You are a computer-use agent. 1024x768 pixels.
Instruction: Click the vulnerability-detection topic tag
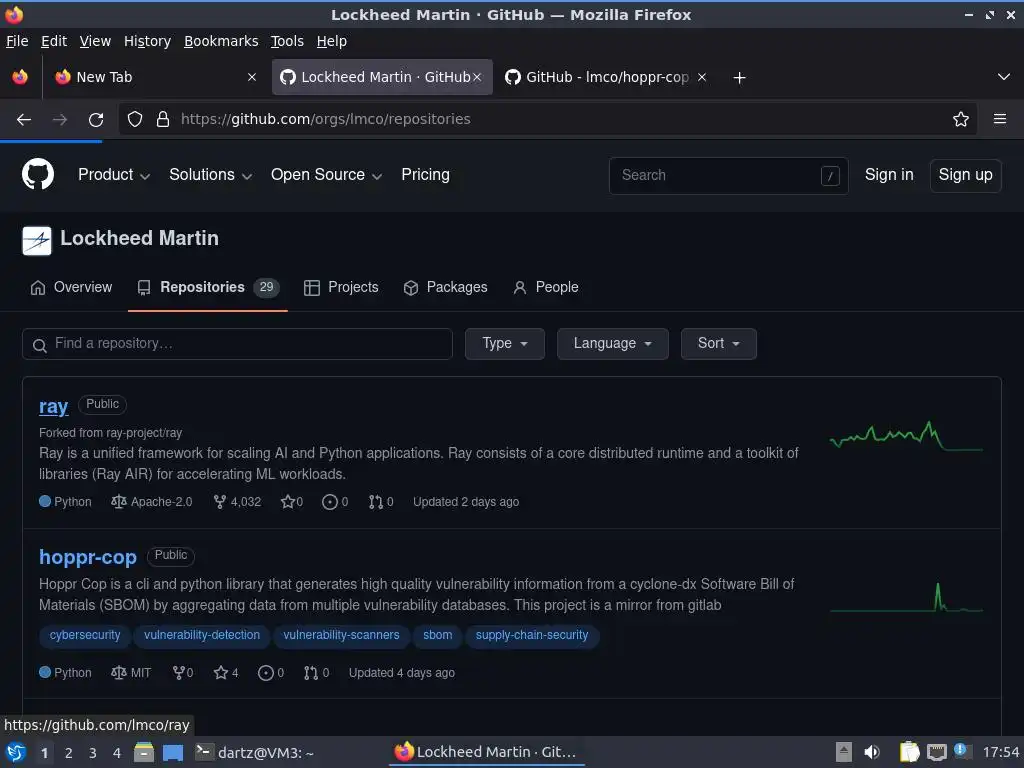point(202,635)
